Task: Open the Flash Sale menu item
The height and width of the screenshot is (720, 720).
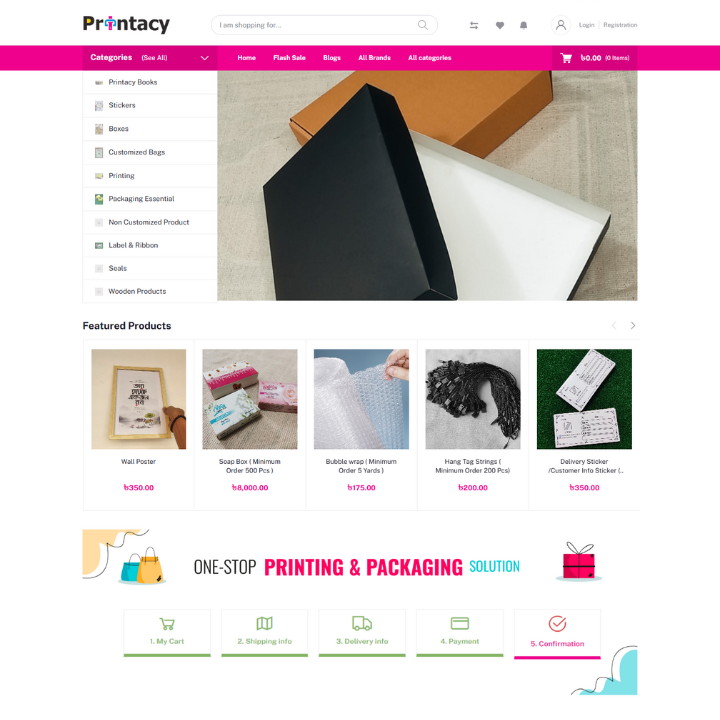Action: pyautogui.click(x=289, y=58)
